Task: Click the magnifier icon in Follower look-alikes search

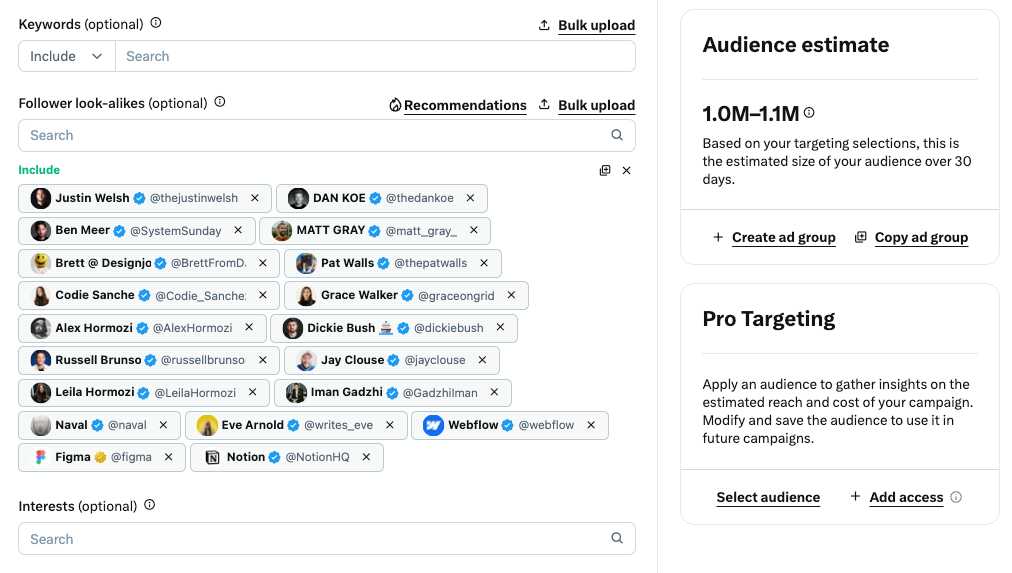Action: click(x=617, y=135)
